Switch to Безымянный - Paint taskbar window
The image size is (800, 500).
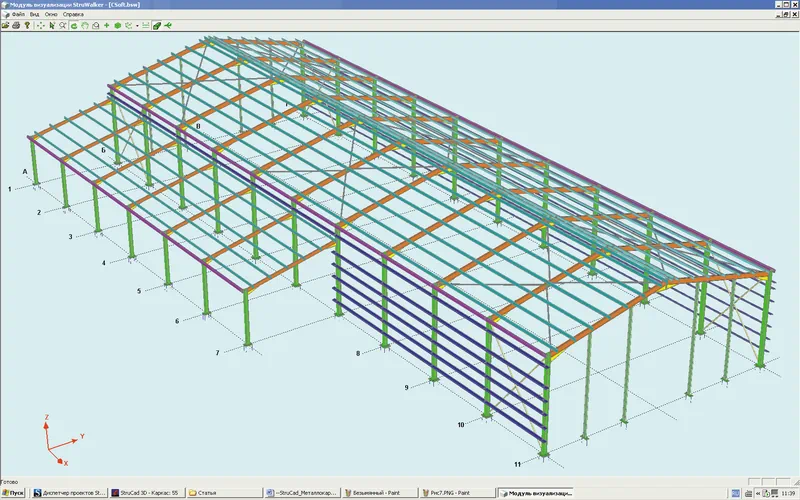pos(380,493)
